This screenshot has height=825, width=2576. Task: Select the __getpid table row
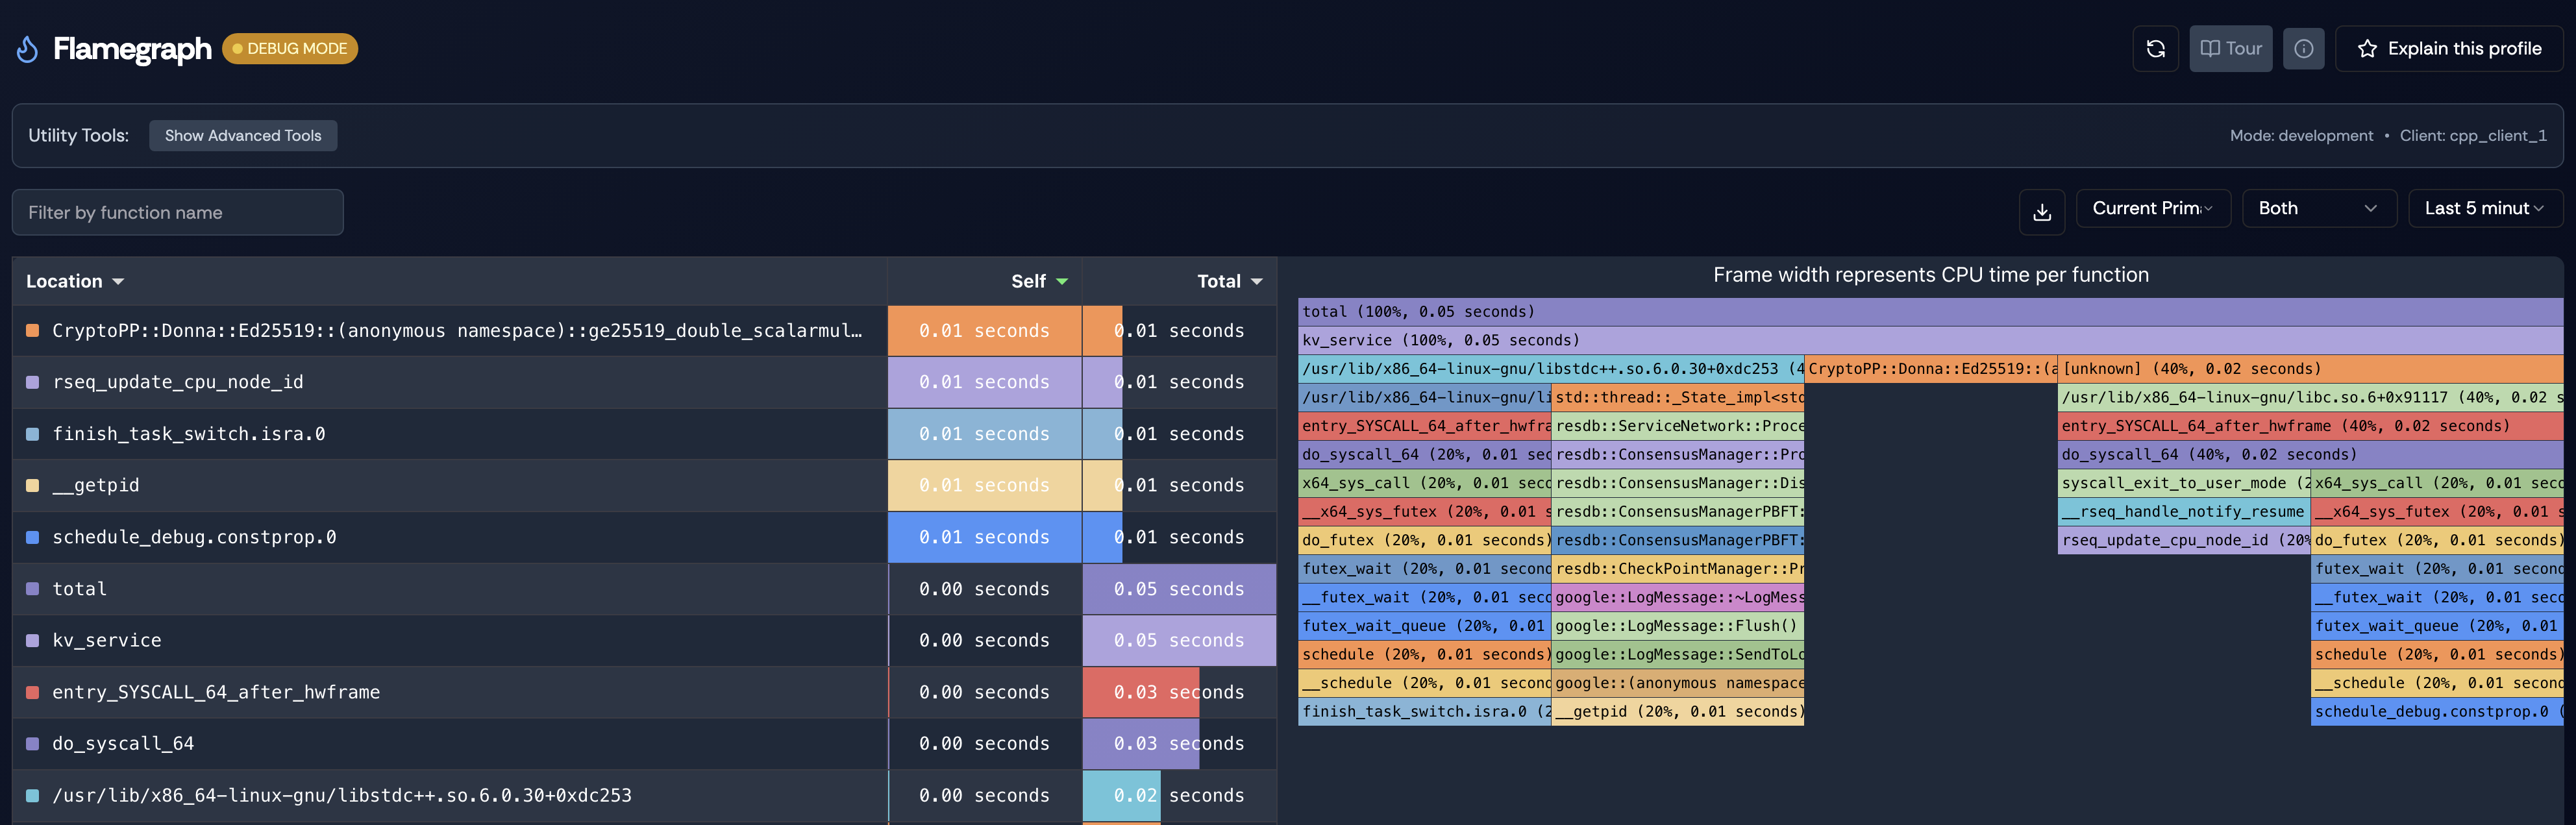pyautogui.click(x=644, y=485)
